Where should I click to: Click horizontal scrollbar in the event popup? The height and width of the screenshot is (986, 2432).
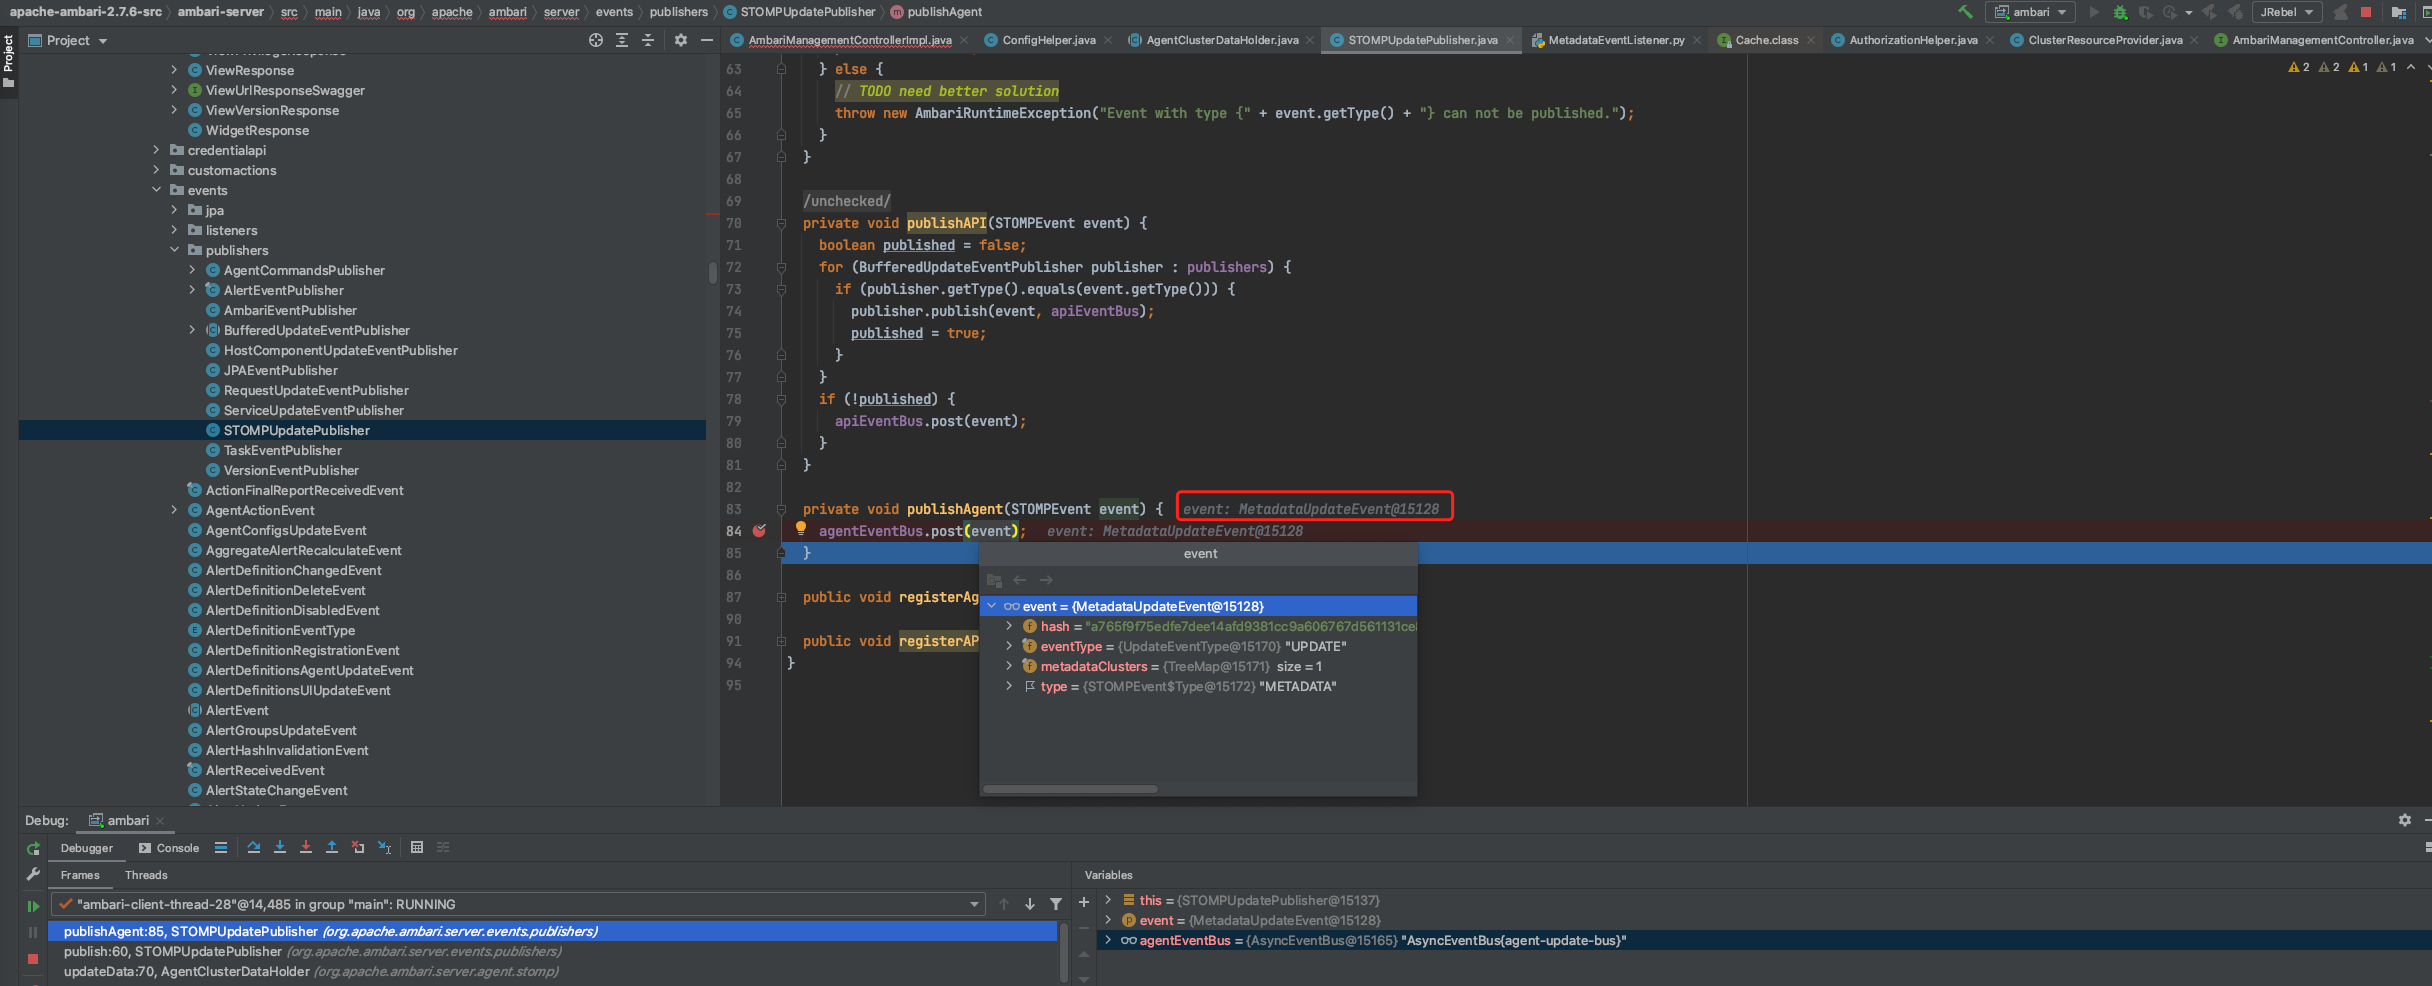1070,789
